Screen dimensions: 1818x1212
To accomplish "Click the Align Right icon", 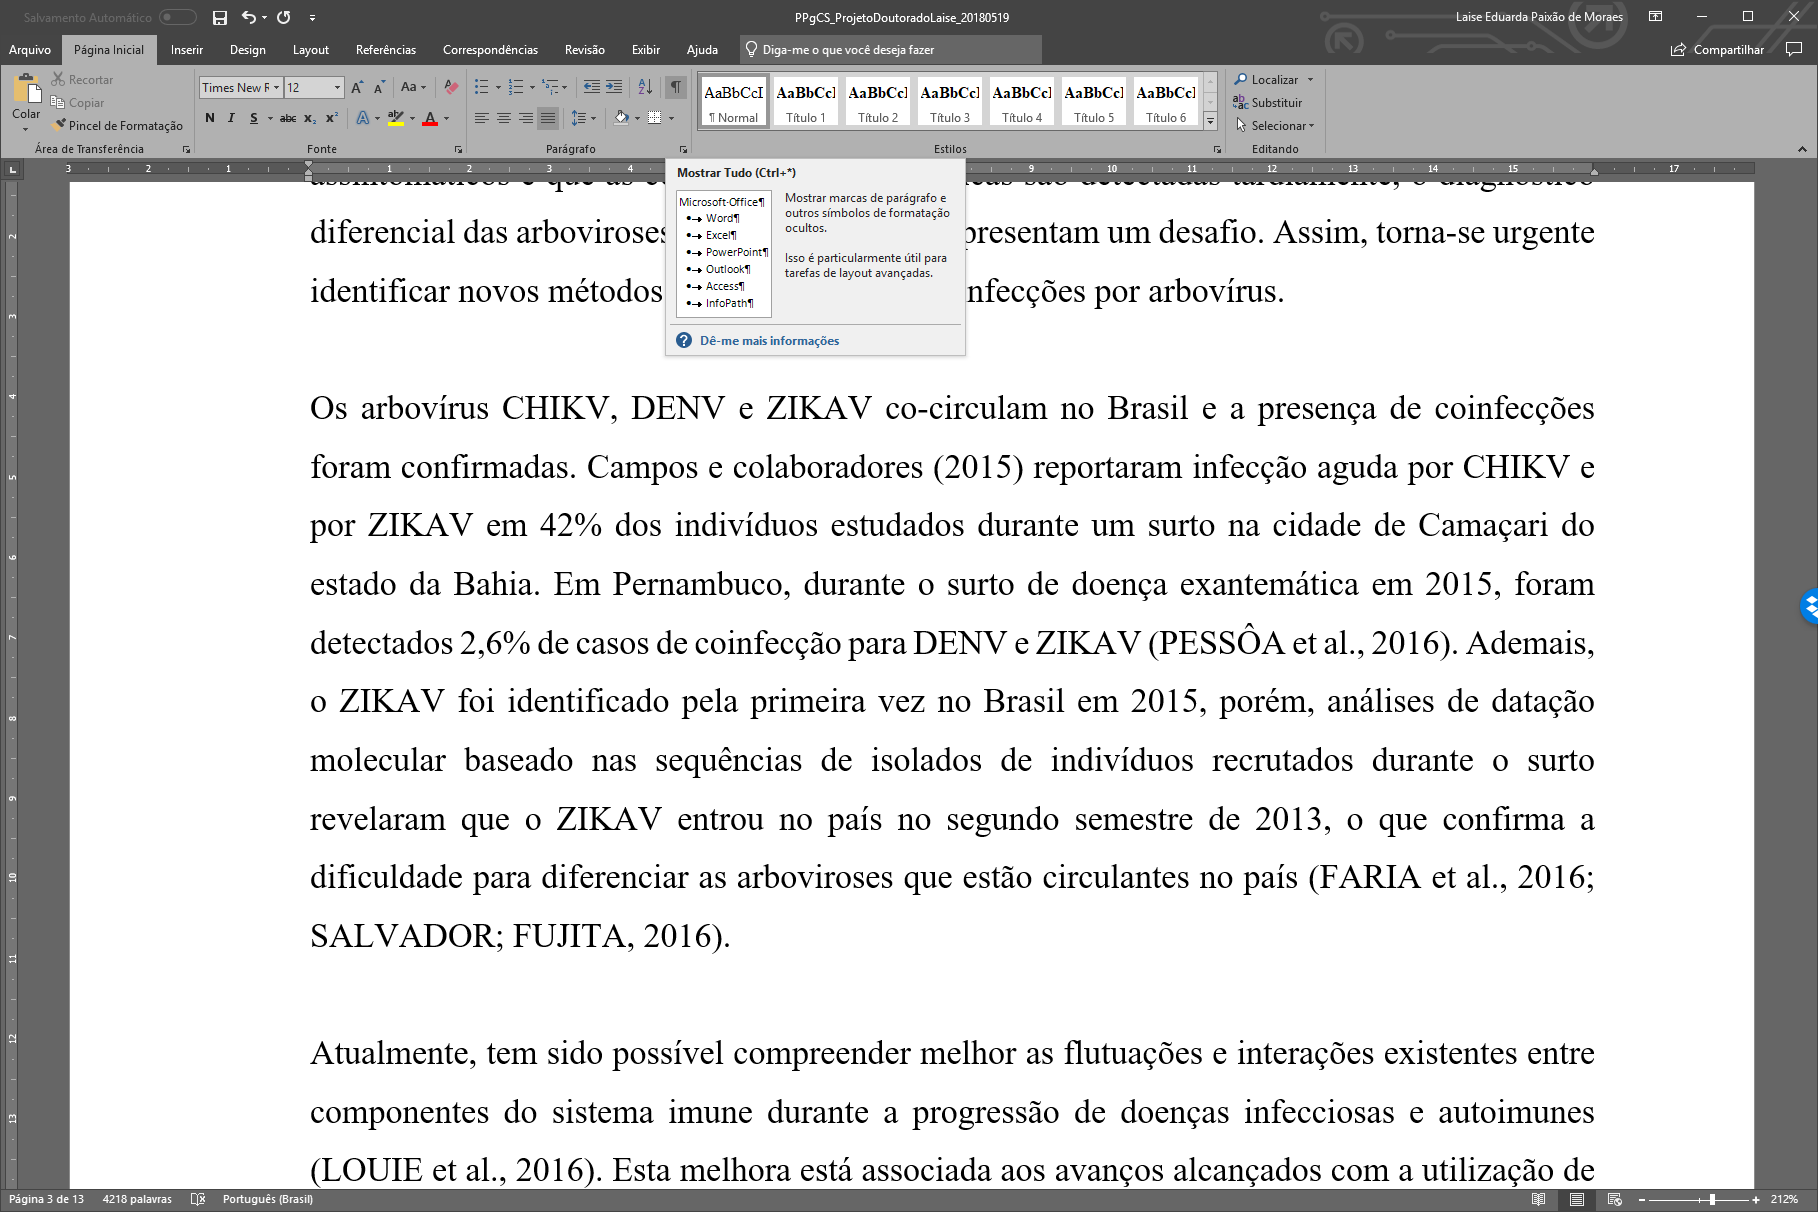I will coord(526,118).
